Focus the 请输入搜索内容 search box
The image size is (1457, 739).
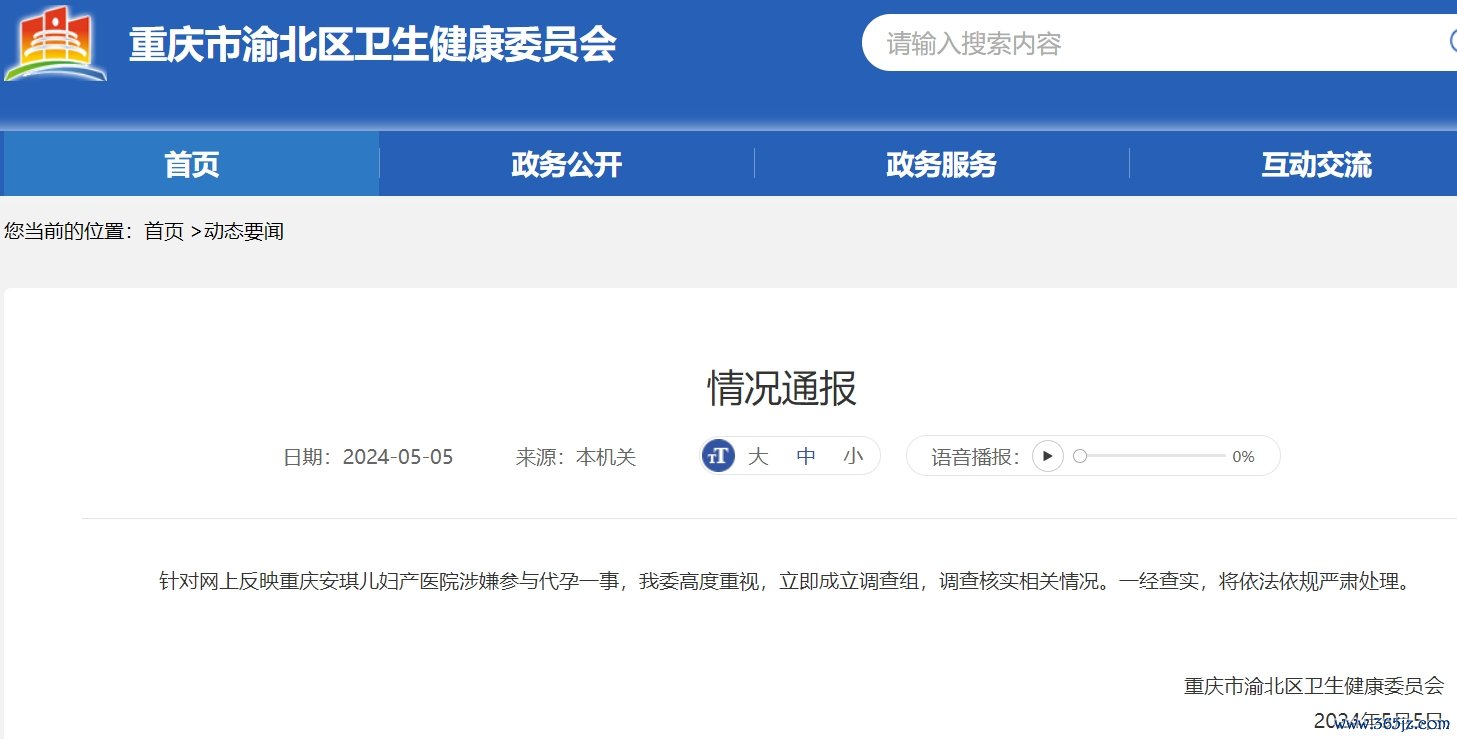click(1150, 43)
